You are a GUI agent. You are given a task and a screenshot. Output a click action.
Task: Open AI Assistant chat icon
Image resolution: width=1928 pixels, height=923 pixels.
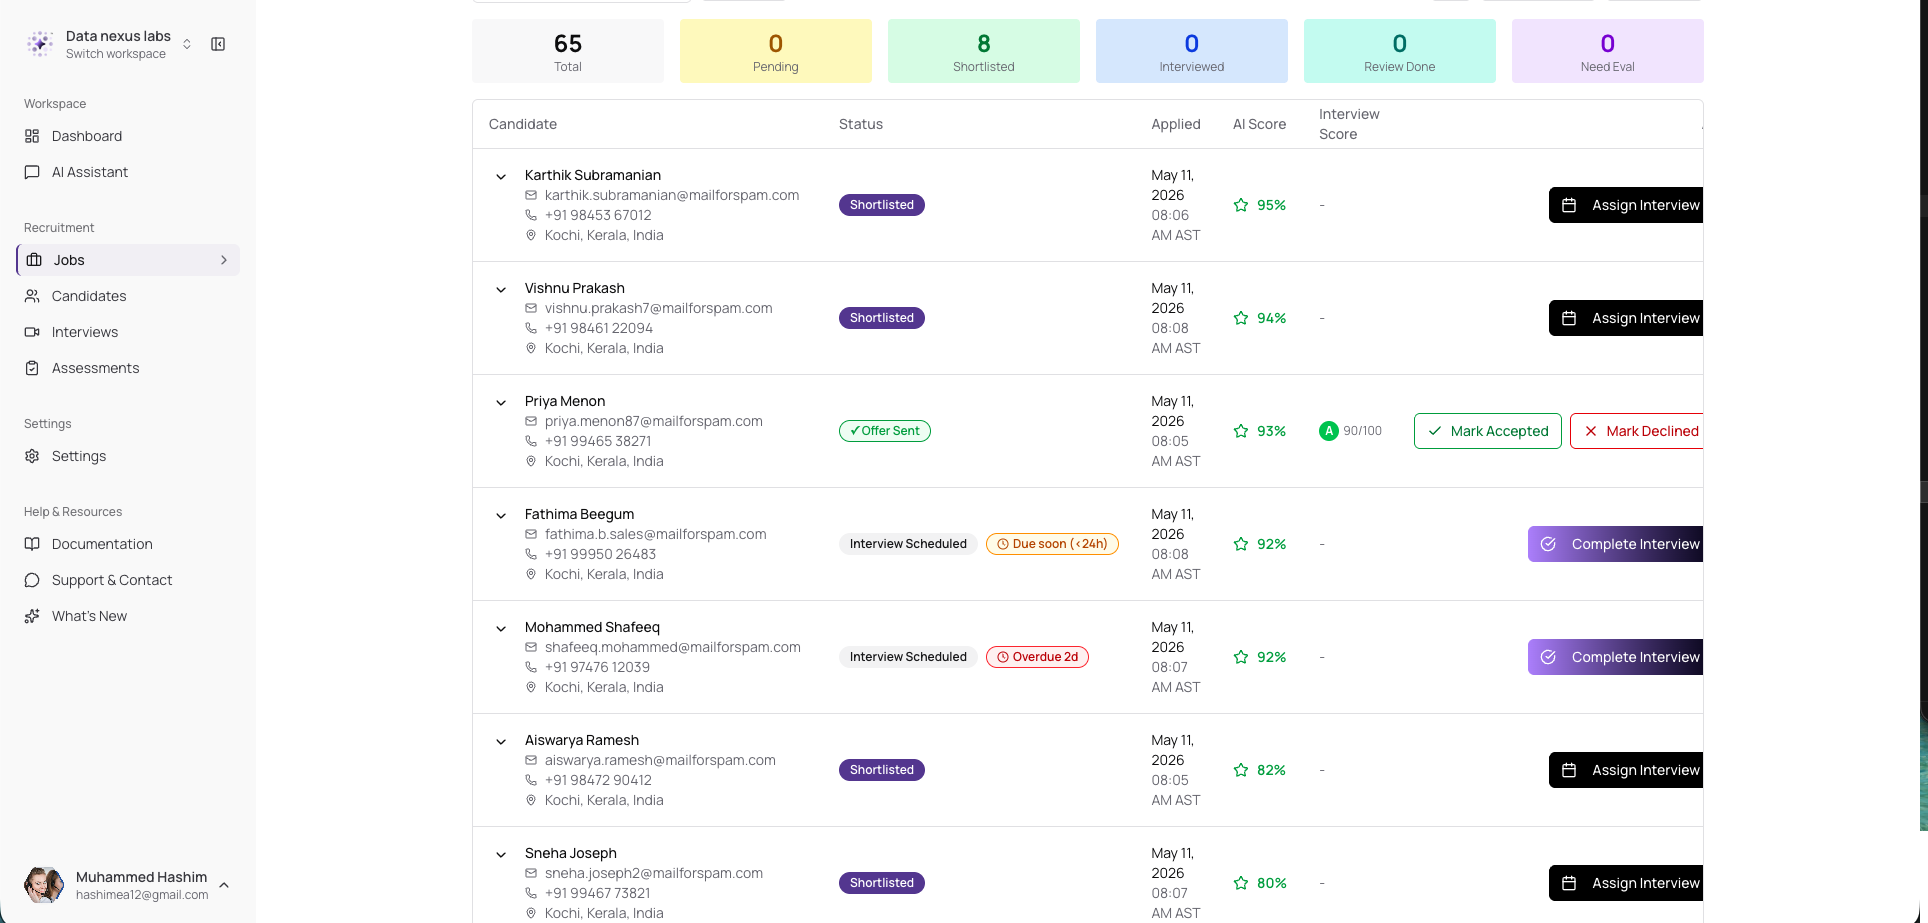(x=32, y=172)
